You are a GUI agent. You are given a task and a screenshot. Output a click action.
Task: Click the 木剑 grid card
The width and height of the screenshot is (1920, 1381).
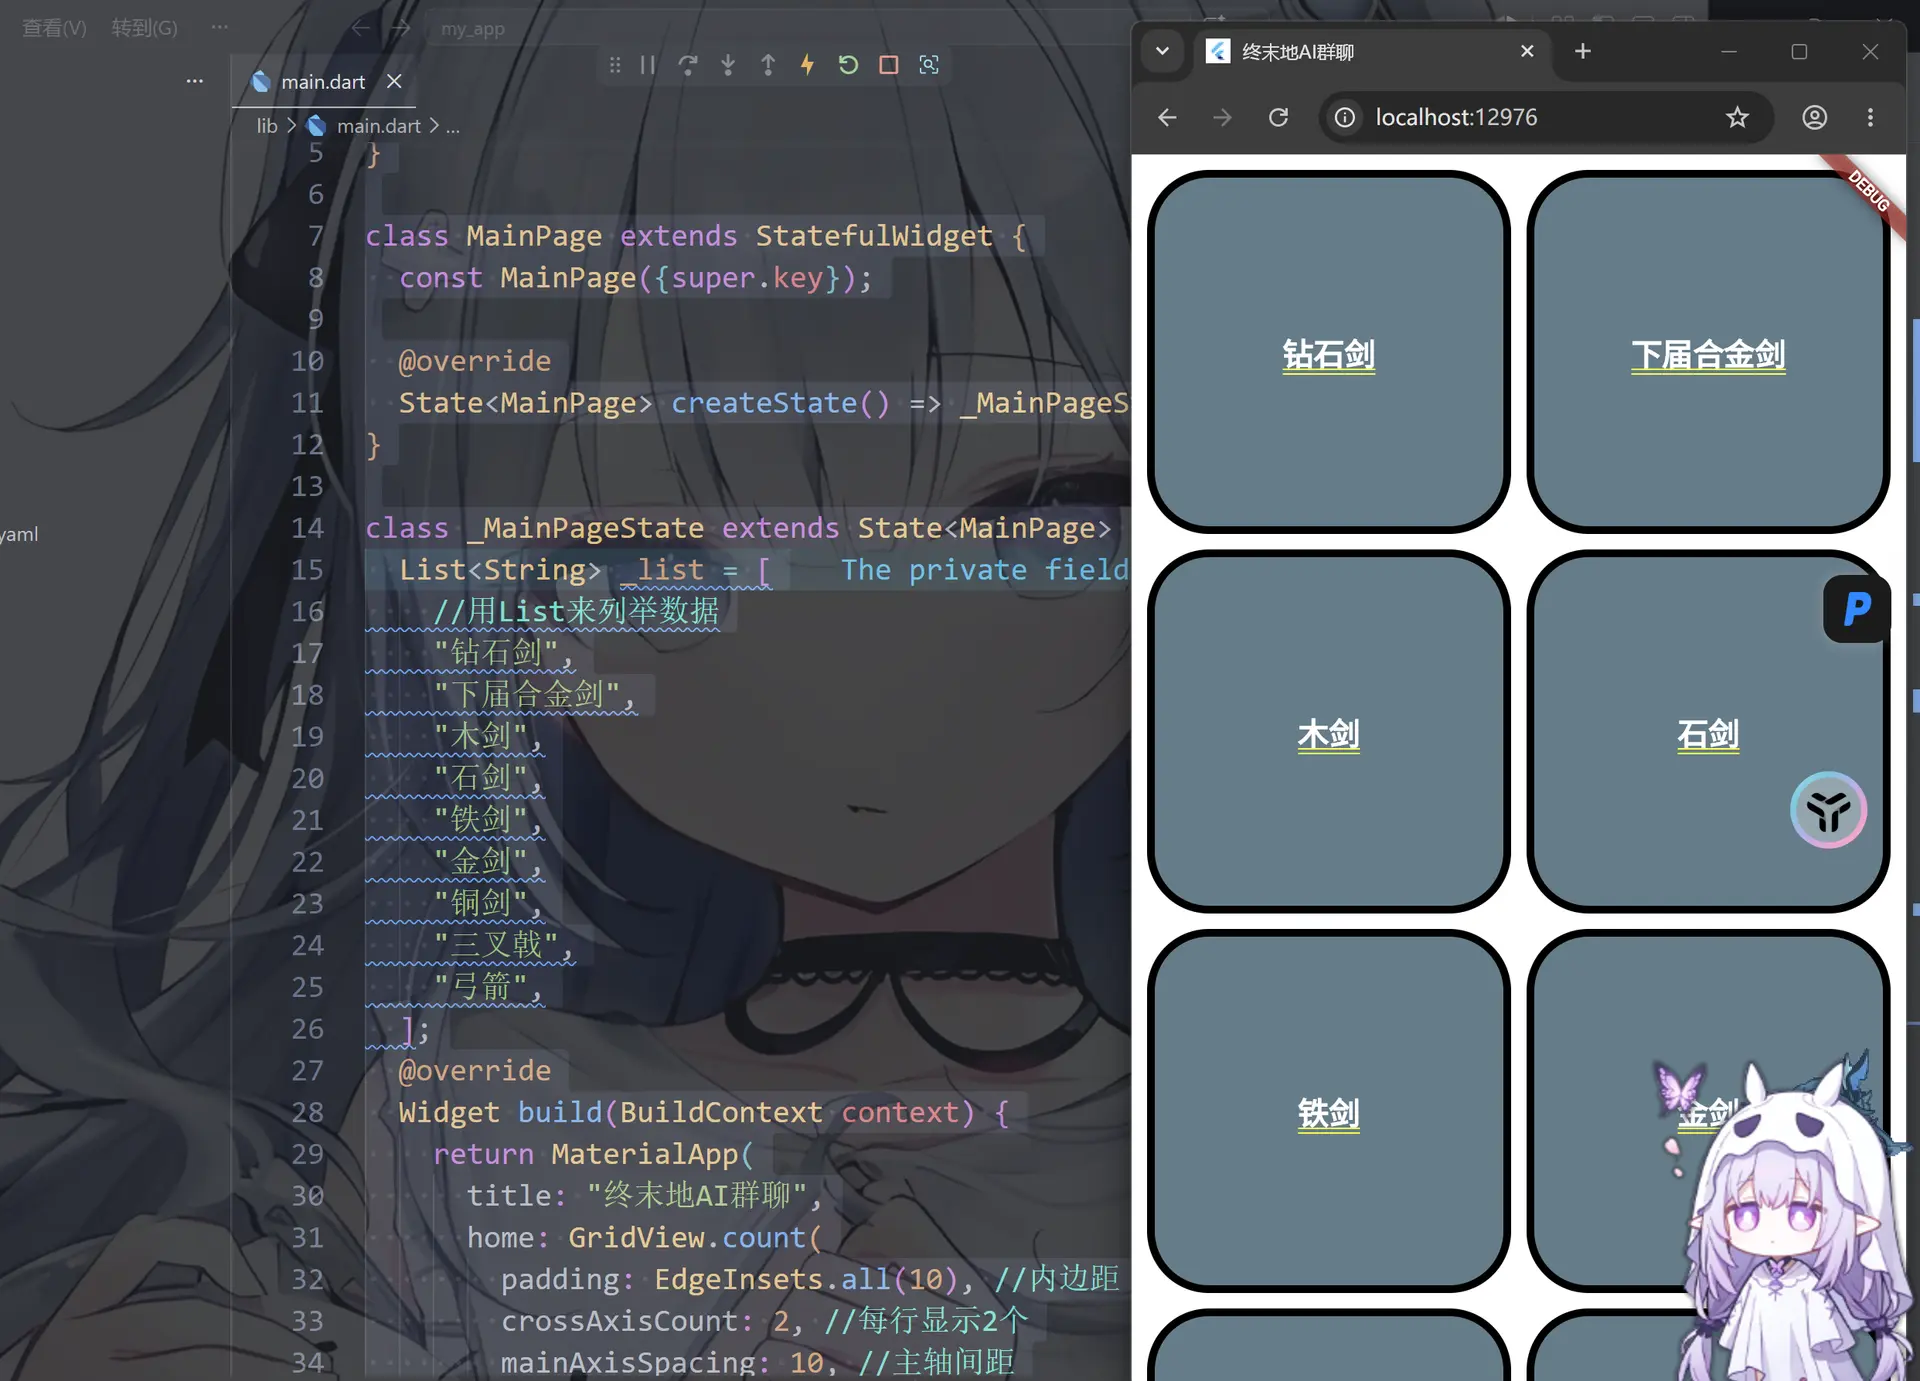(x=1329, y=732)
